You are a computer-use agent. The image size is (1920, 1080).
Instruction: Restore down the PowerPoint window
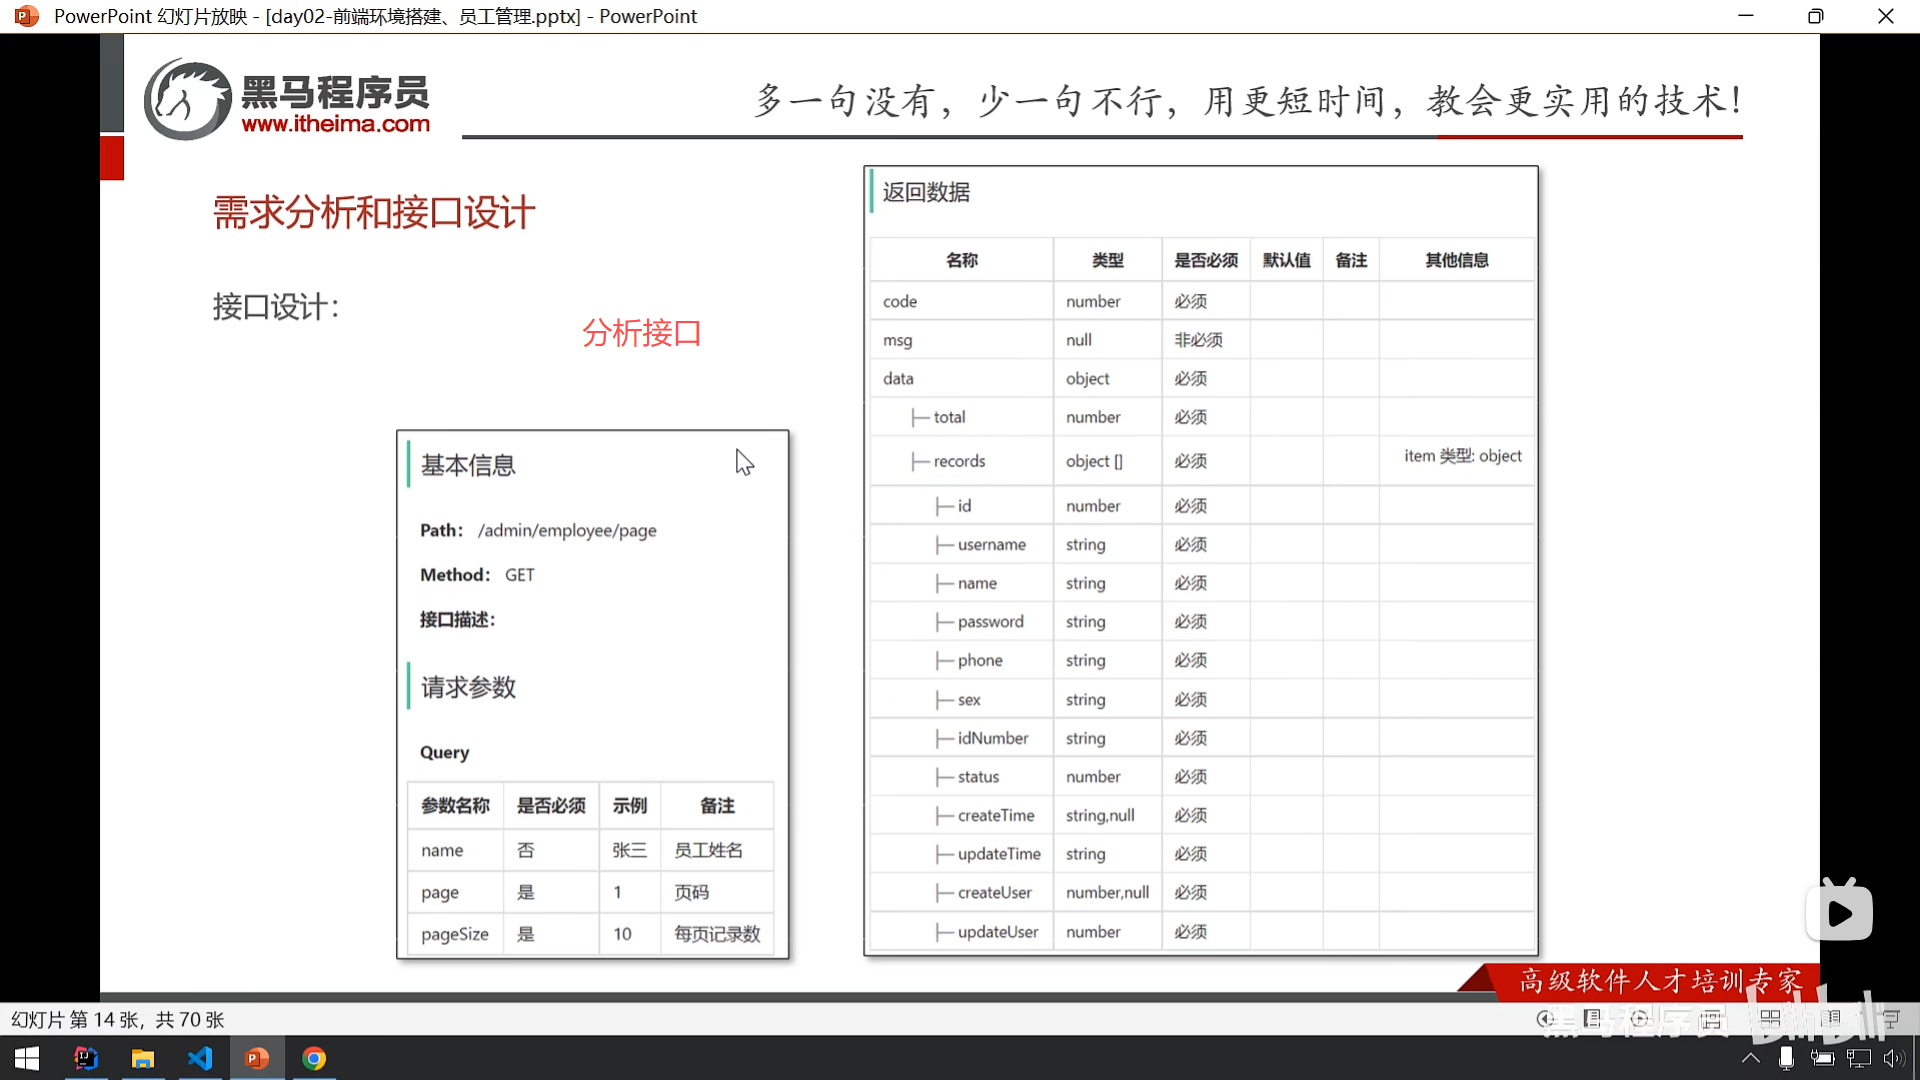1815,16
